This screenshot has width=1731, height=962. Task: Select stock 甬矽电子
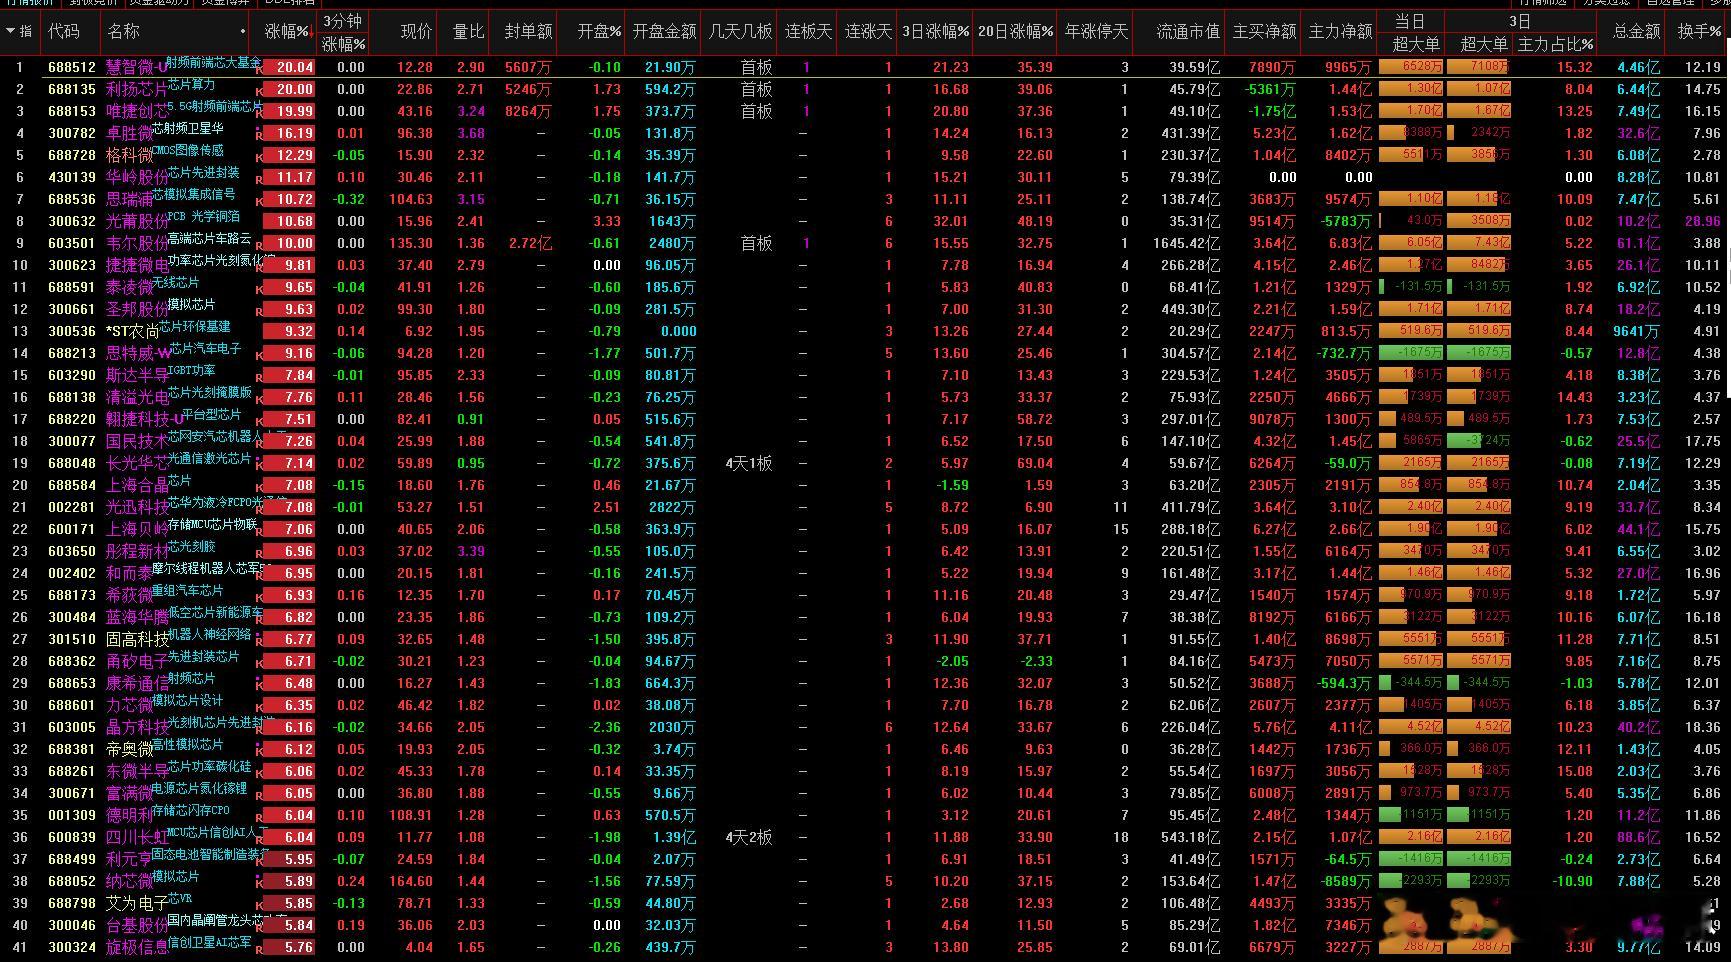coord(138,661)
